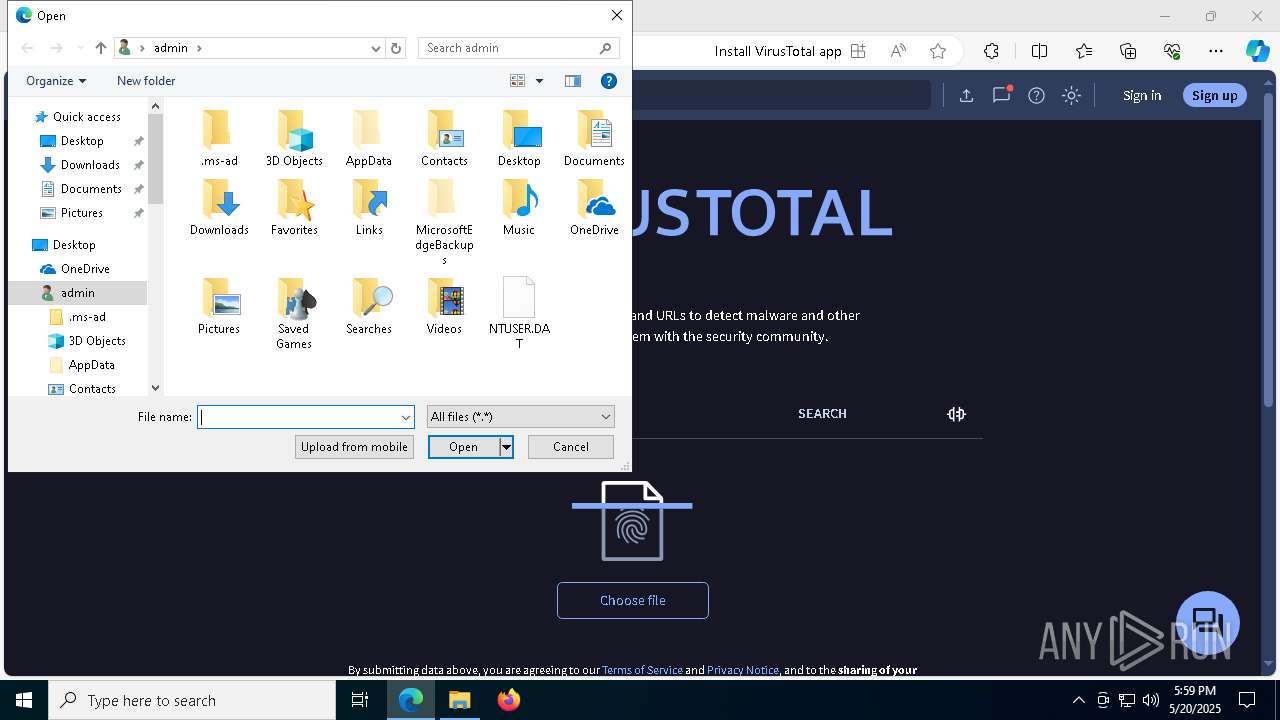This screenshot has height=720, width=1280.
Task: Open the Recent locations dropdown arrow
Action: [x=80, y=48]
